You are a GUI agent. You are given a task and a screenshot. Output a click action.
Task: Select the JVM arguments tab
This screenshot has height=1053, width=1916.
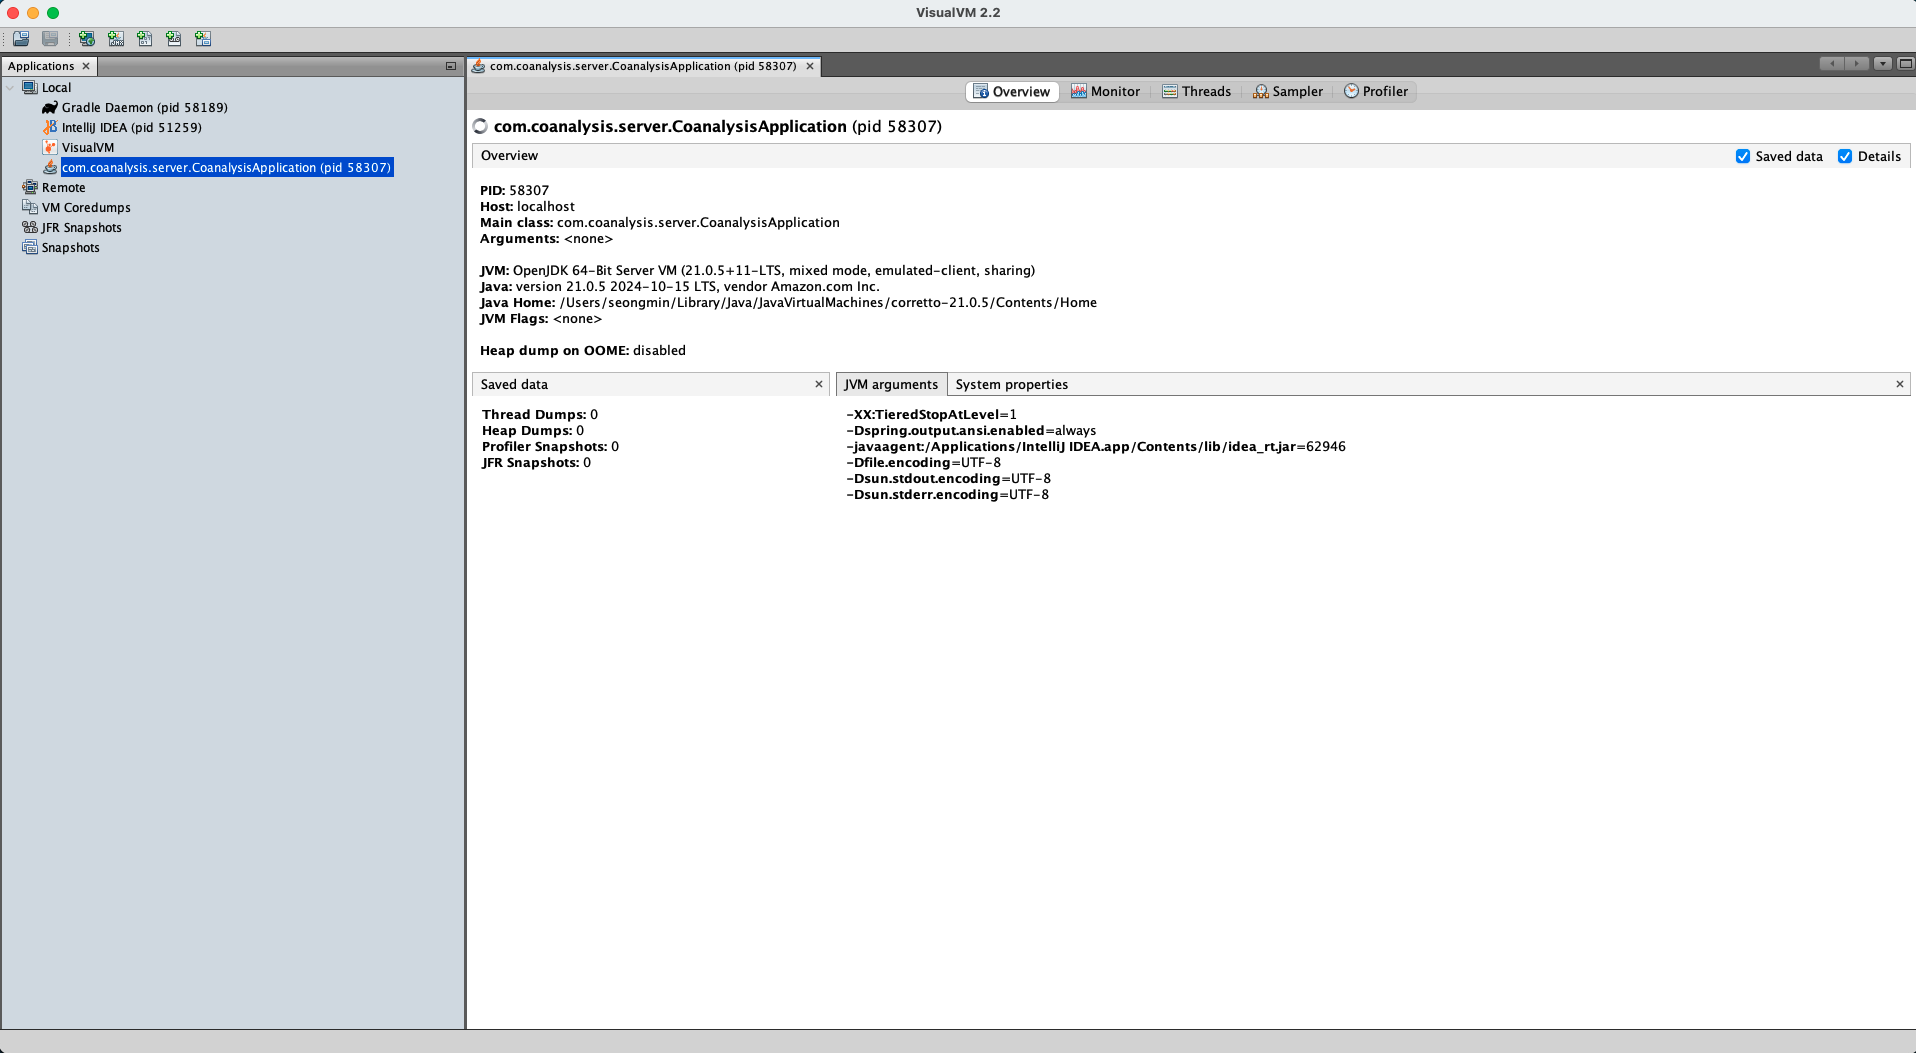(891, 385)
